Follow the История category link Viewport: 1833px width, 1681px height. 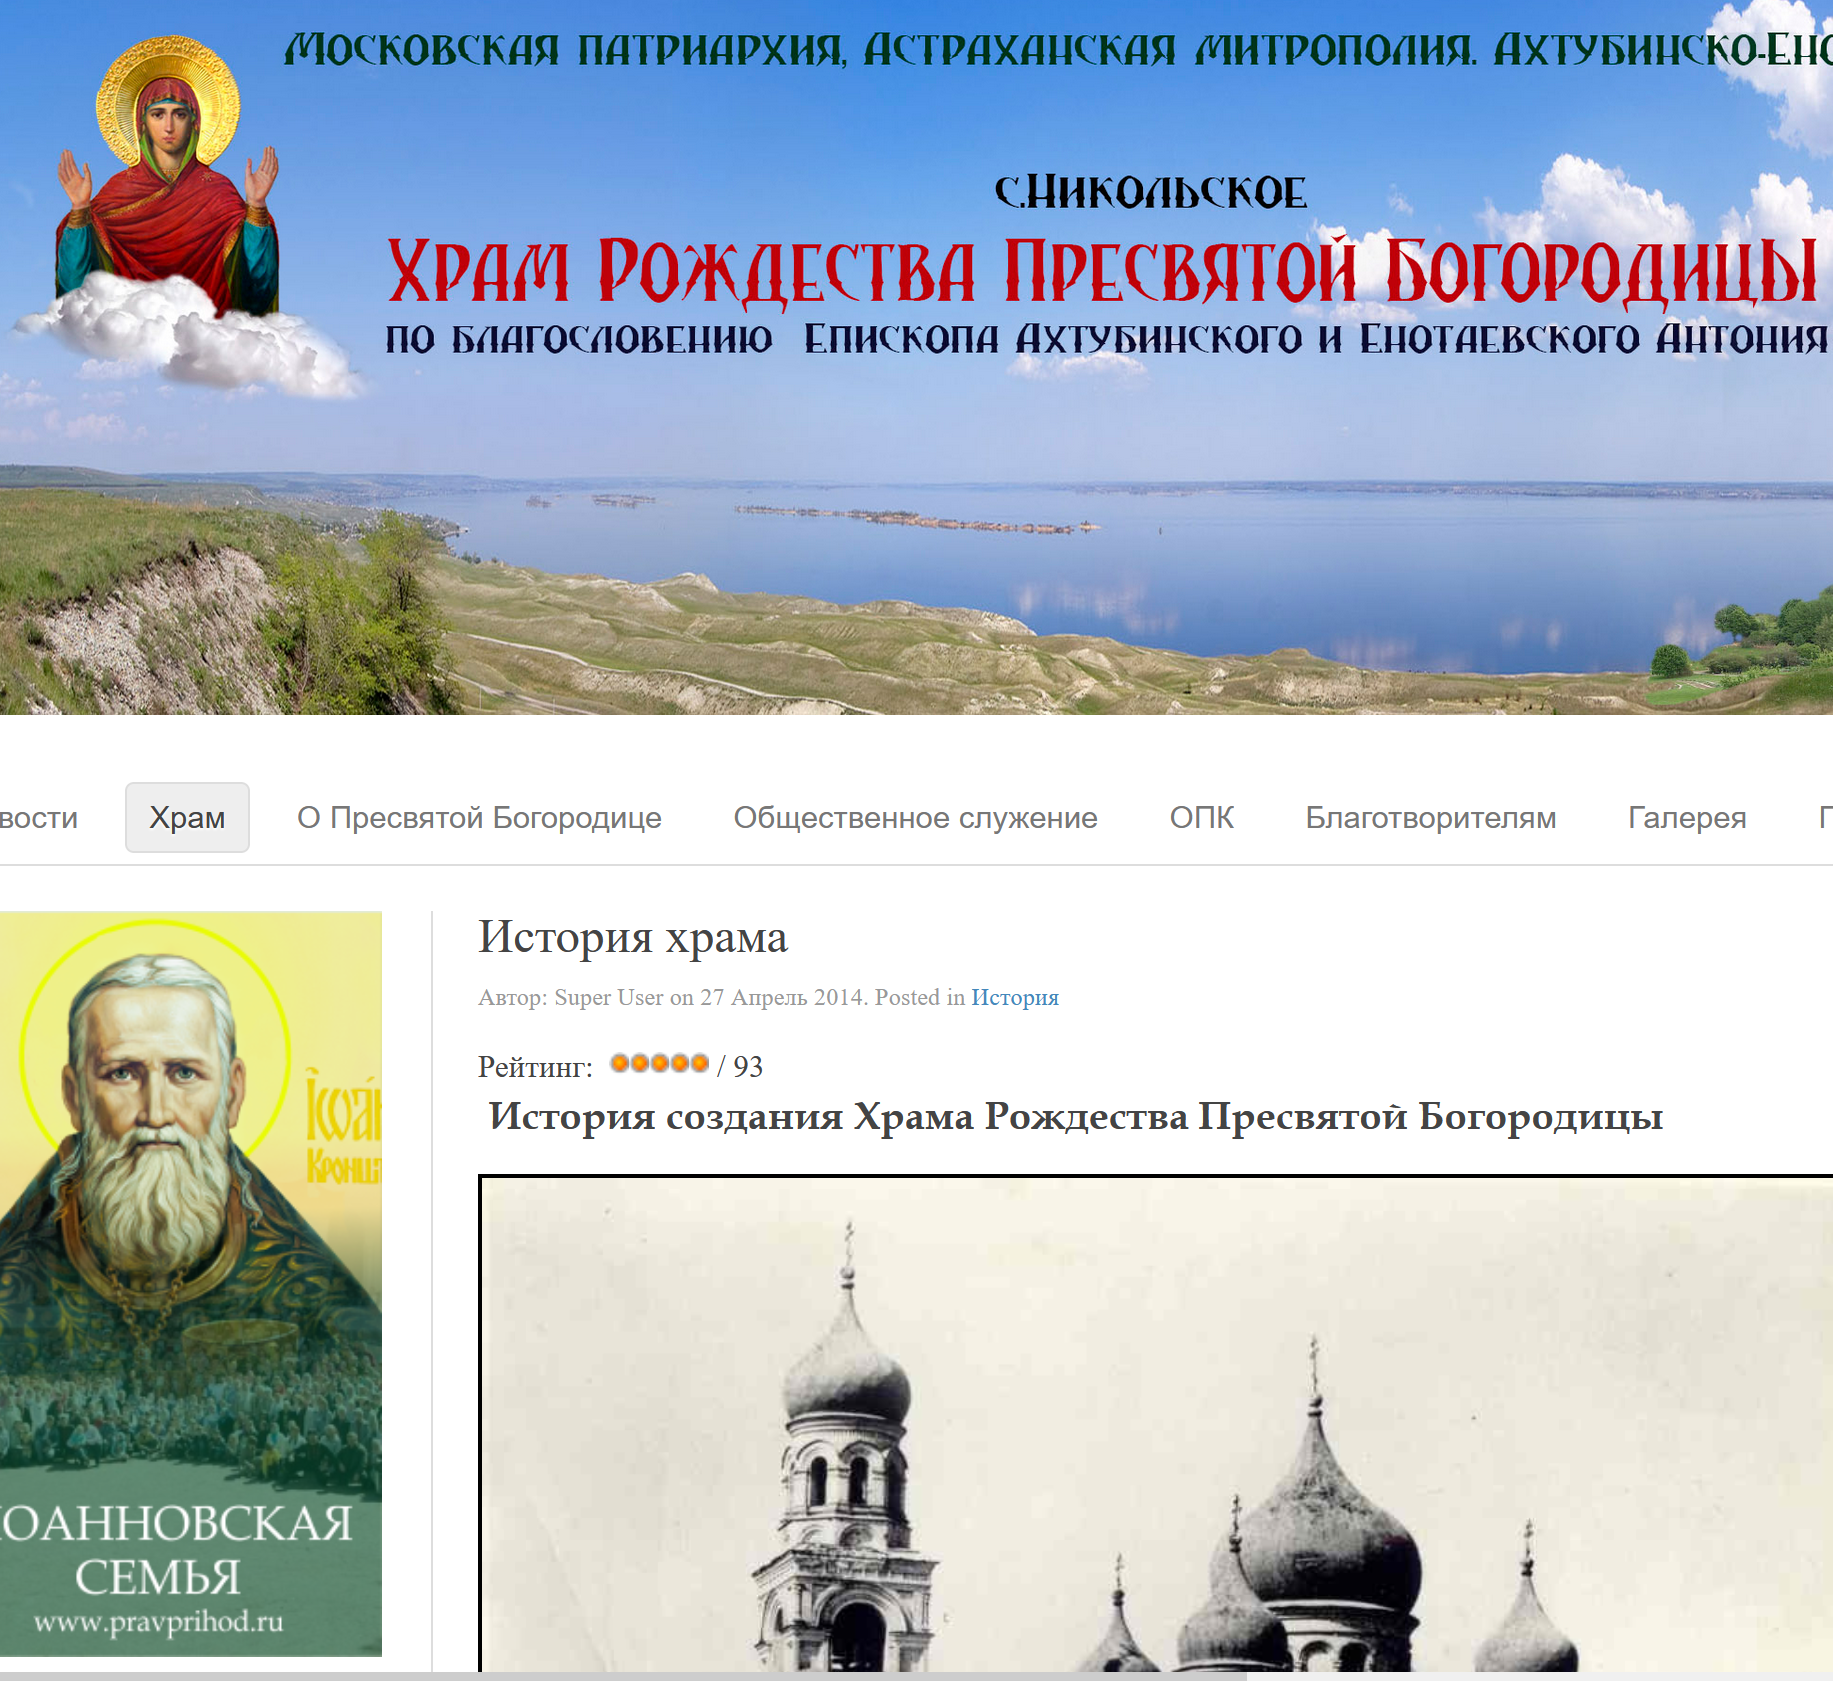tap(1014, 997)
